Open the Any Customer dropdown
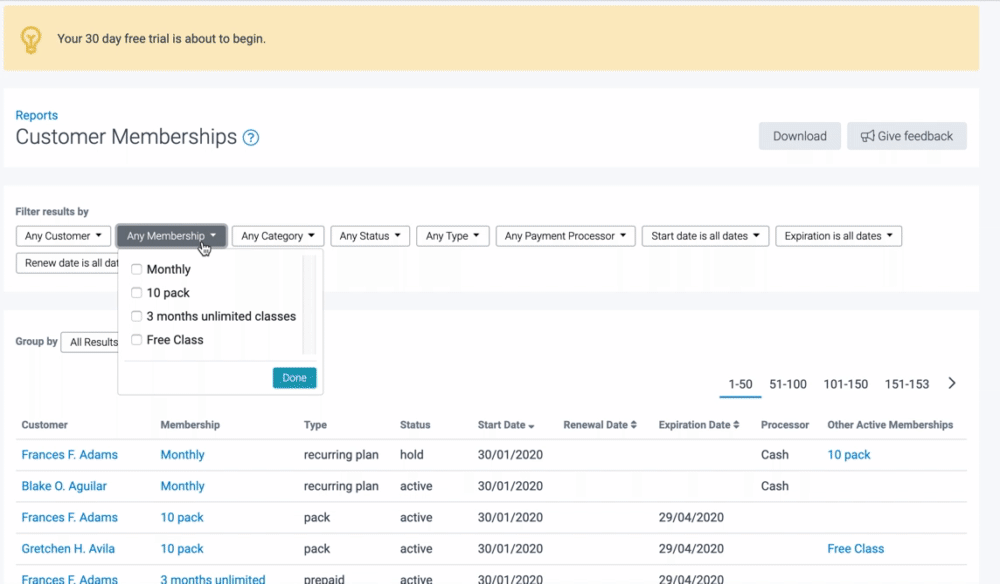Viewport: 1000px width, 584px height. pyautogui.click(x=64, y=236)
